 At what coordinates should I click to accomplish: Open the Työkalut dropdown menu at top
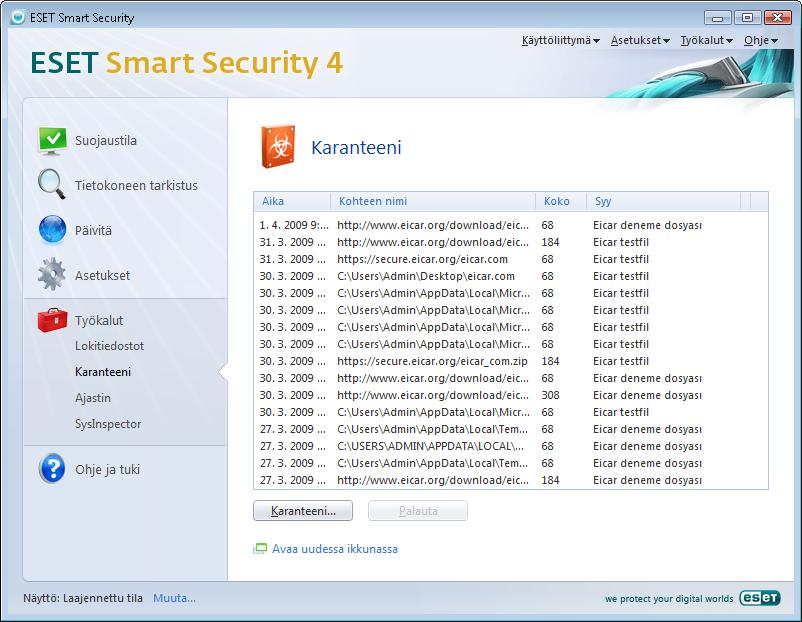[706, 40]
